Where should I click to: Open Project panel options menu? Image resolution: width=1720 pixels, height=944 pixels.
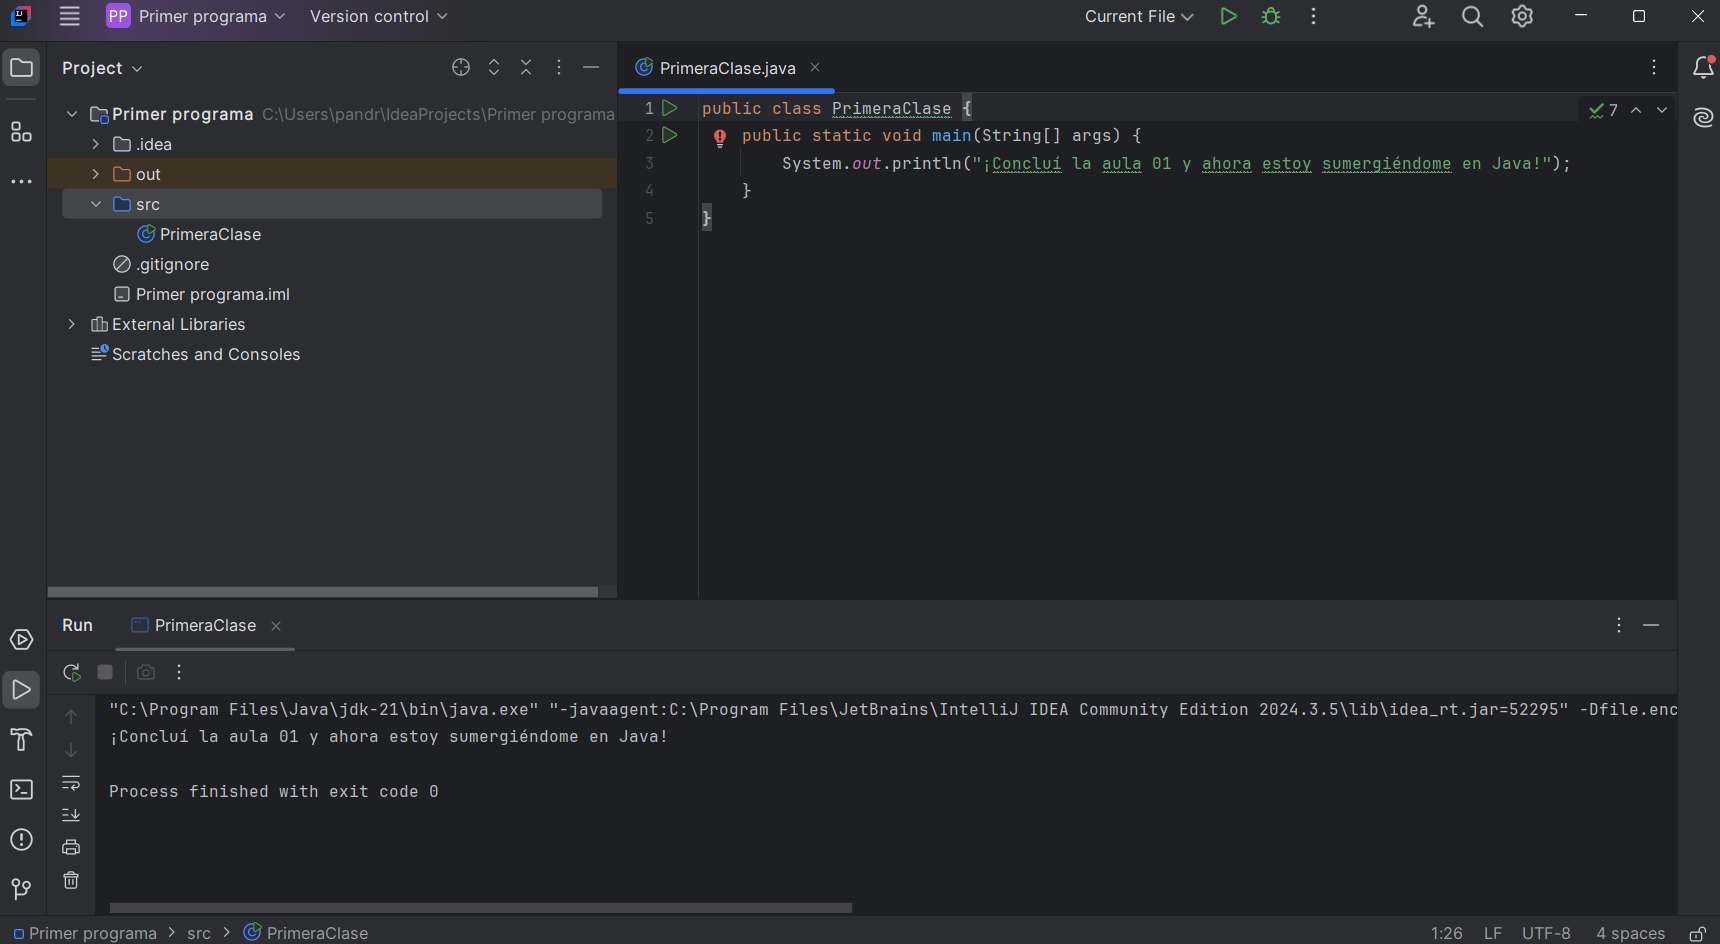[559, 67]
